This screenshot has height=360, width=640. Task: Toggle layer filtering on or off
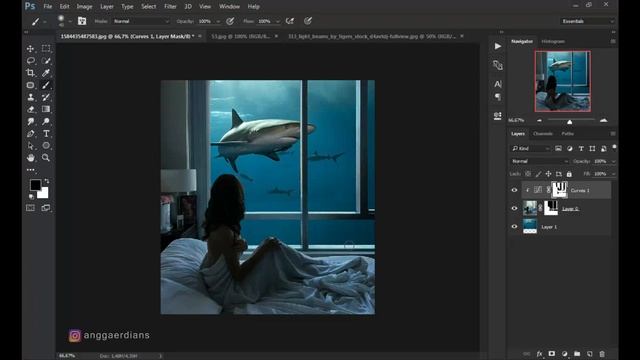(614, 147)
